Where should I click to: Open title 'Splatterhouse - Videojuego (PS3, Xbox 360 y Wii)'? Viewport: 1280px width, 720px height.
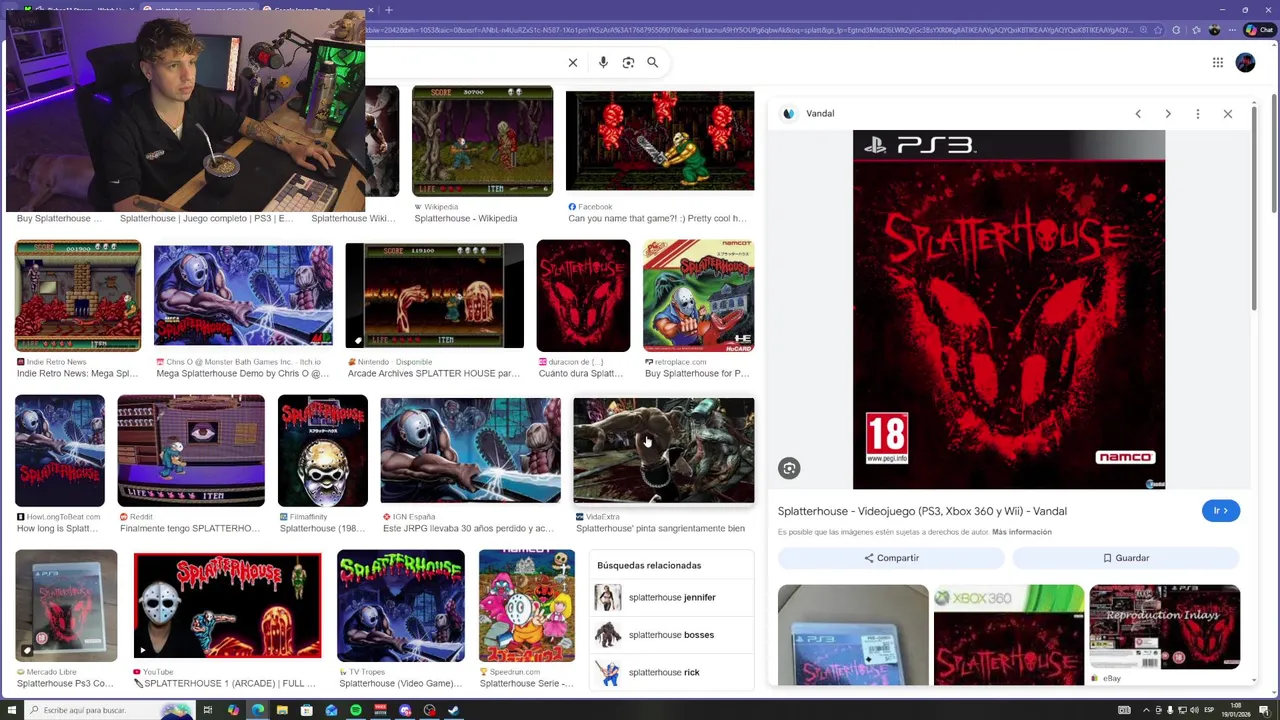tap(922, 511)
